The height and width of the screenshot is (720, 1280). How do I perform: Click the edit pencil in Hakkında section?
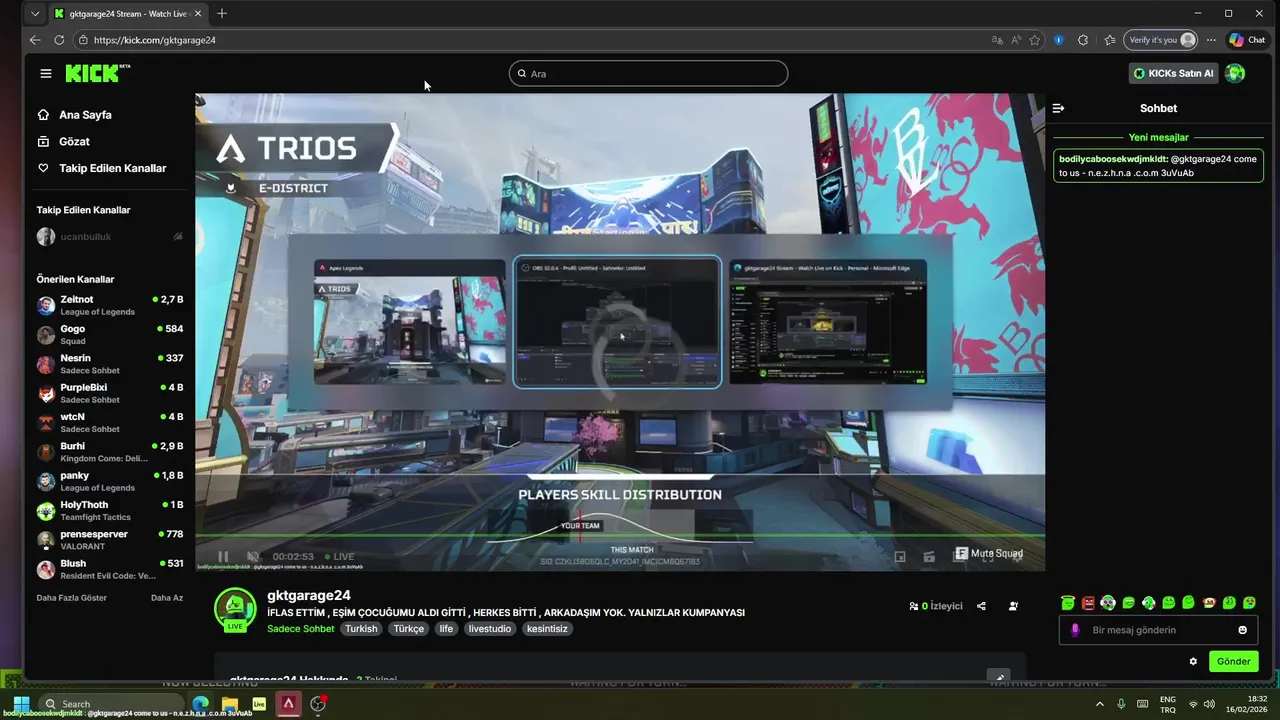[x=997, y=677]
